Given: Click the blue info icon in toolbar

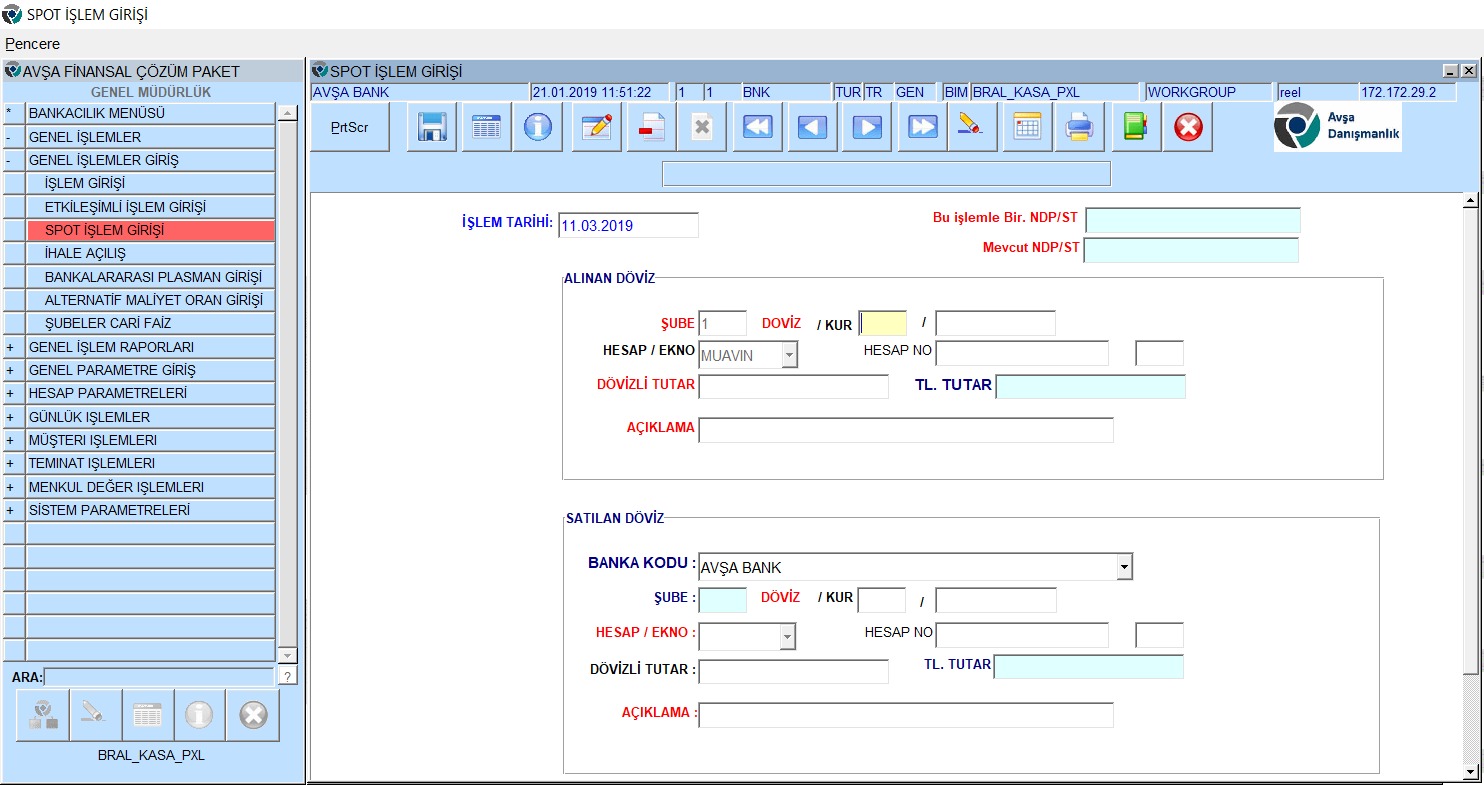Looking at the screenshot, I should tap(538, 127).
